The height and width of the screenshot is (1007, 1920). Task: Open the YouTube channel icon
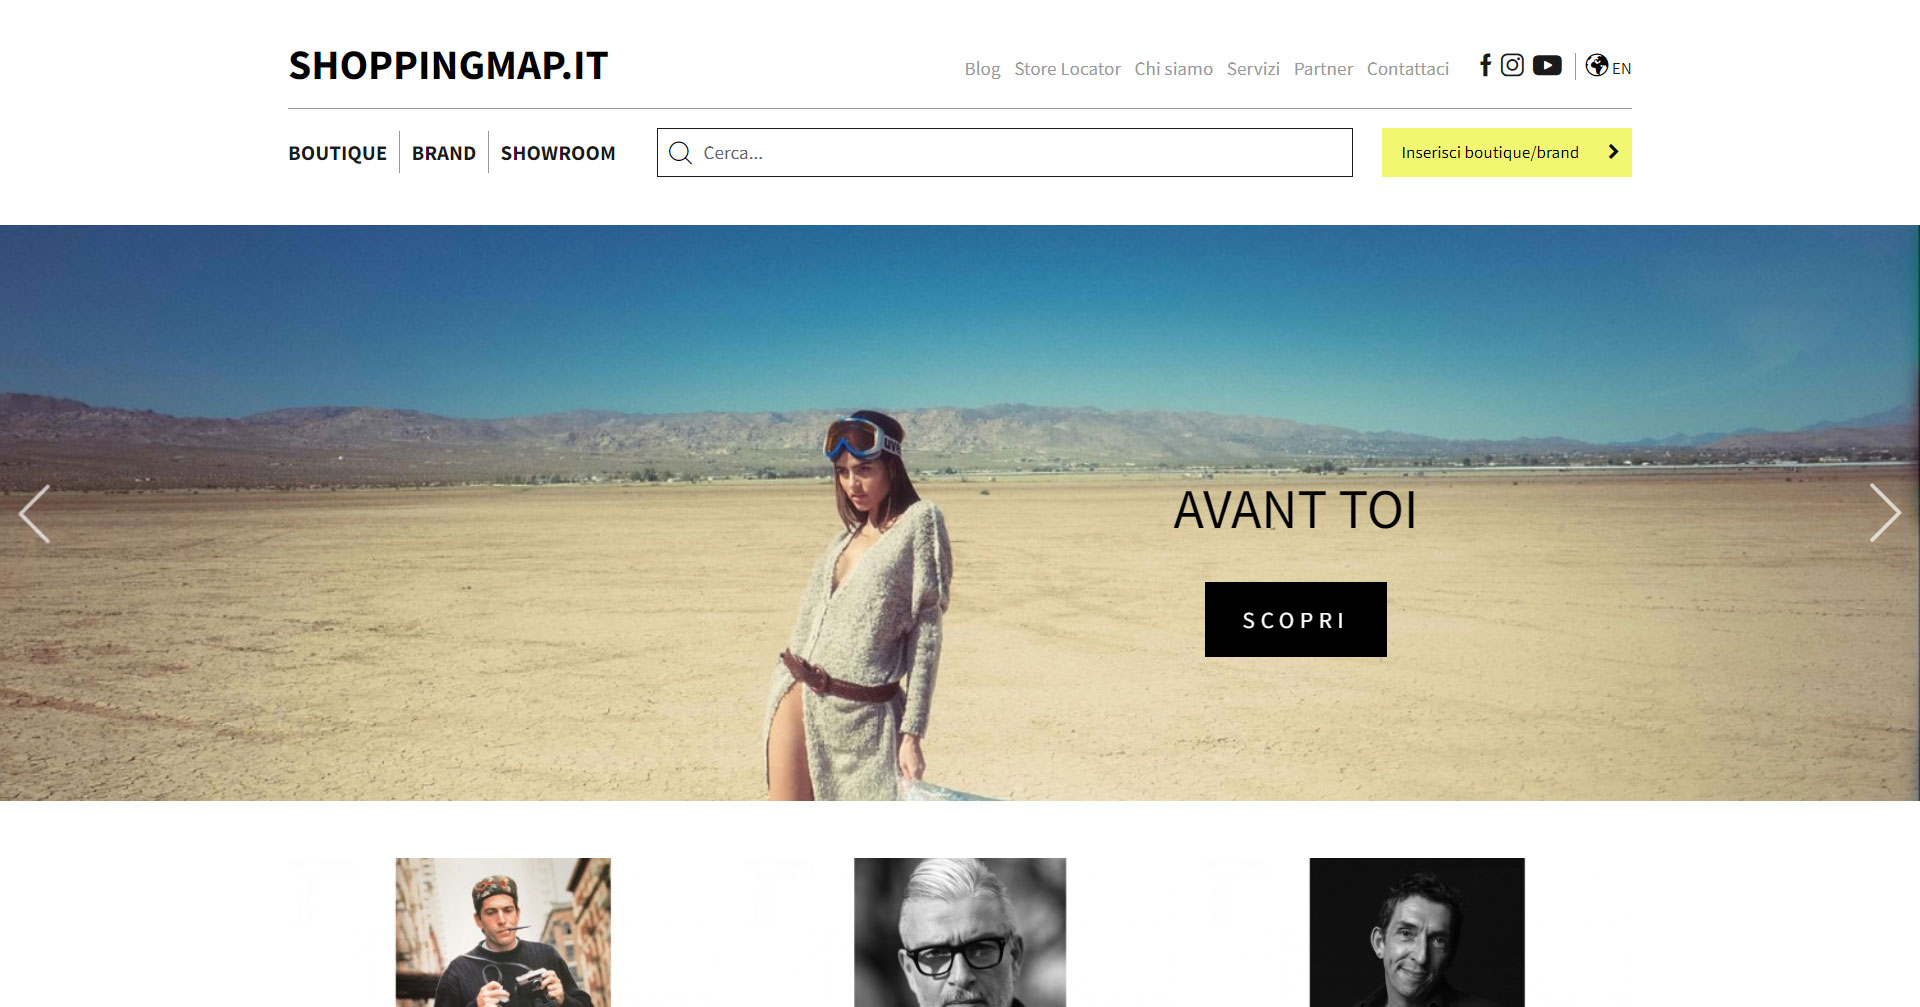click(x=1547, y=66)
